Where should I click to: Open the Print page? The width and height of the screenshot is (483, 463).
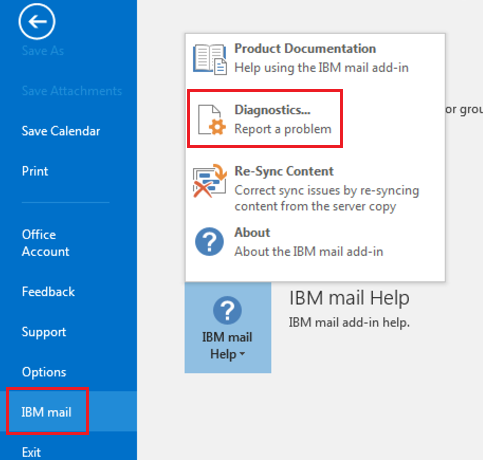35,171
